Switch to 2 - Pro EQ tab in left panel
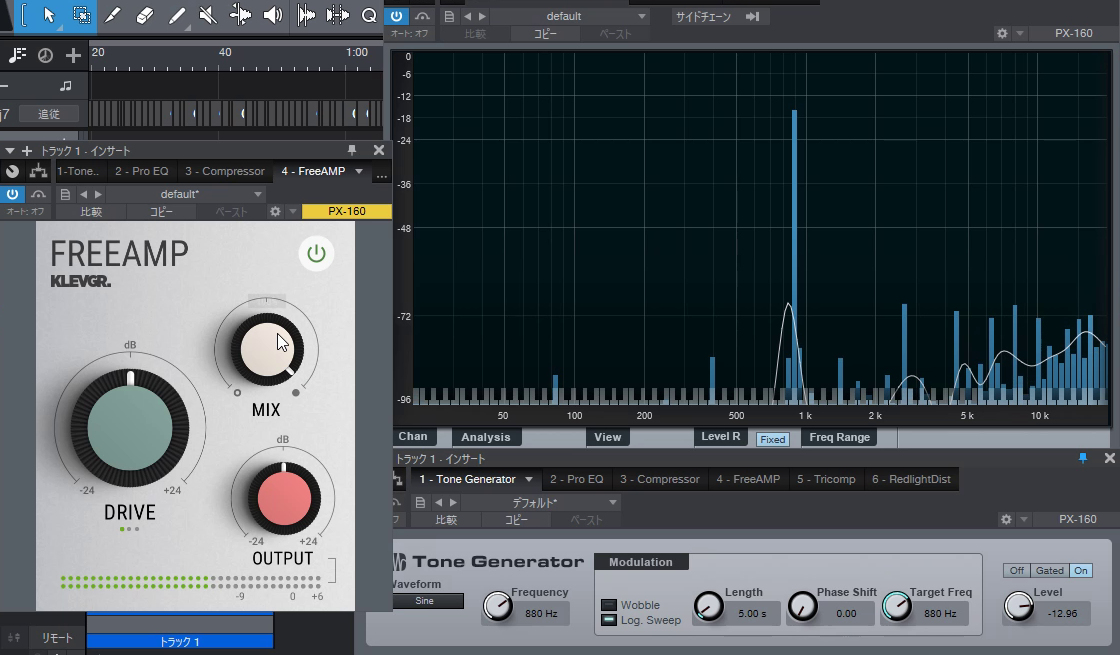This screenshot has width=1120, height=655. coord(141,171)
